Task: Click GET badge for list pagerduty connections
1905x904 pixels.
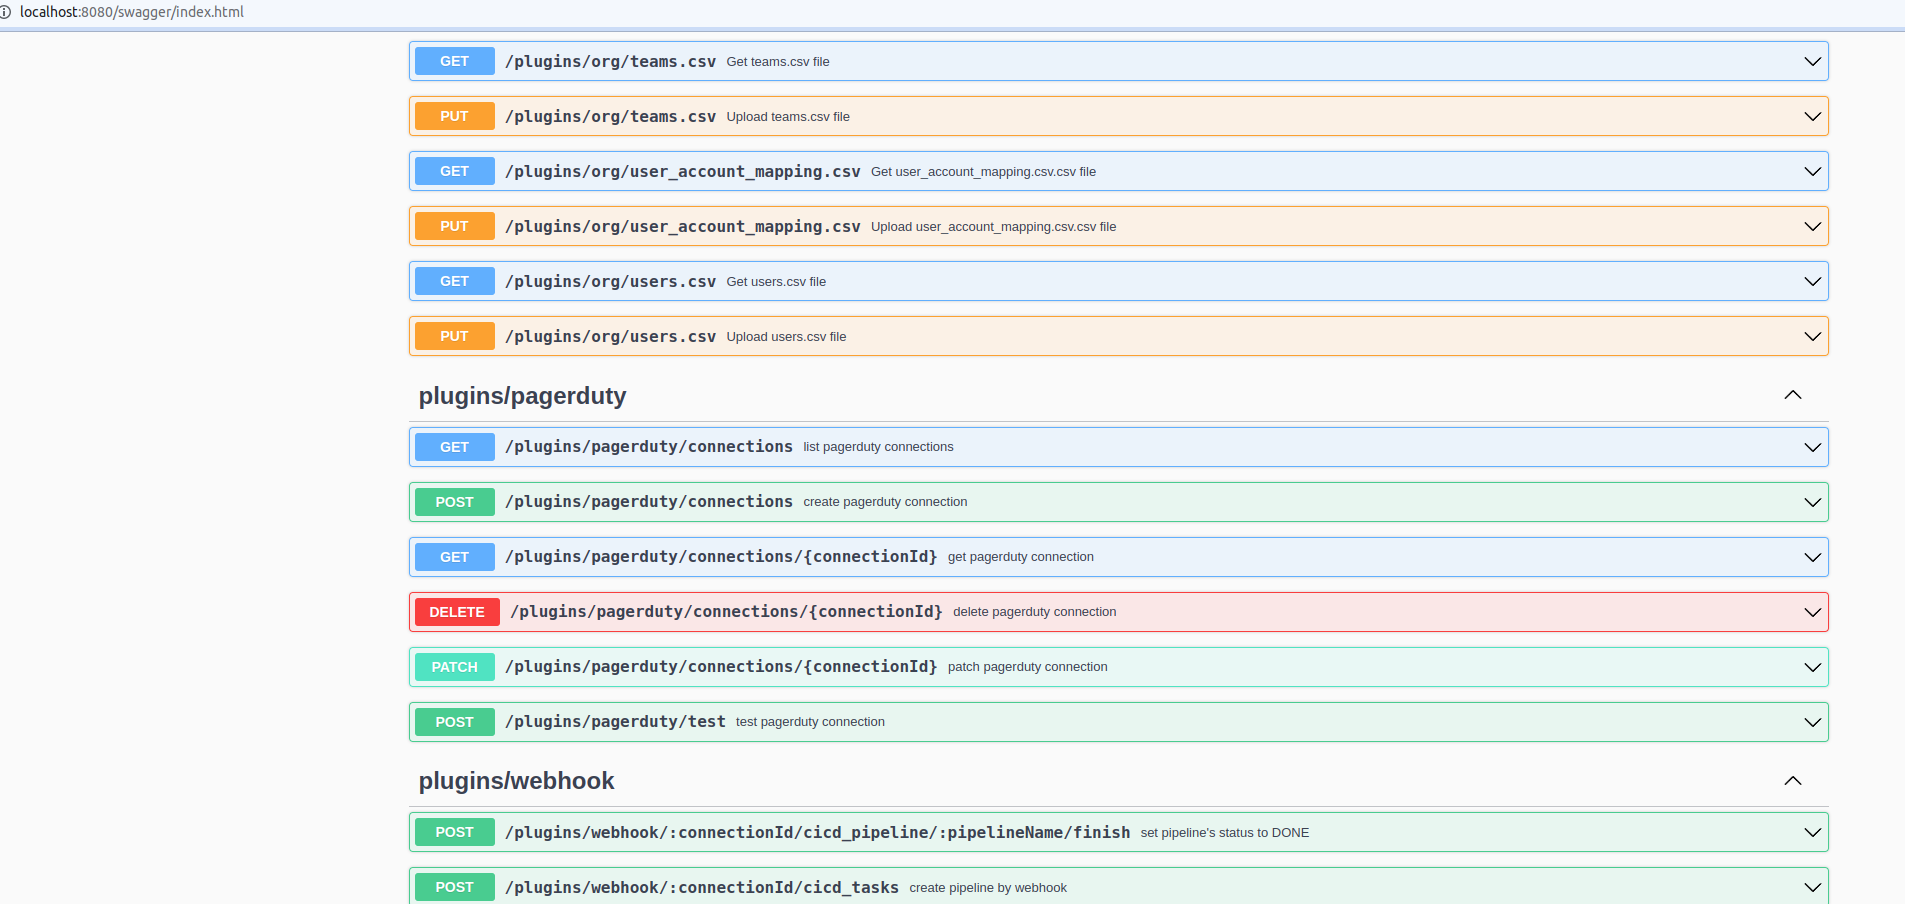Action: pyautogui.click(x=454, y=447)
